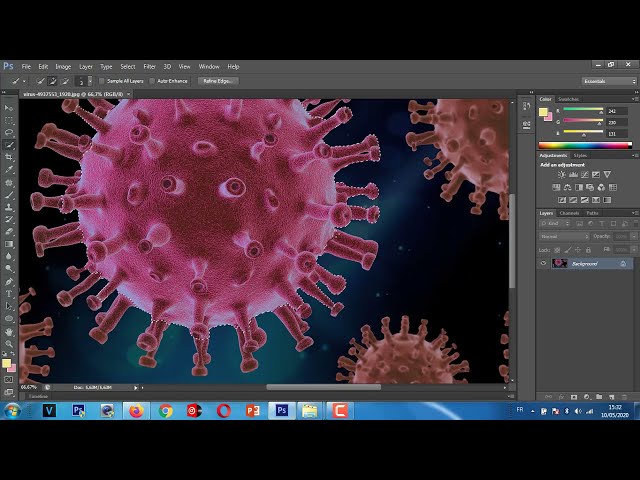
Task: Reset default foreground and background colors
Action: click(x=4, y=353)
